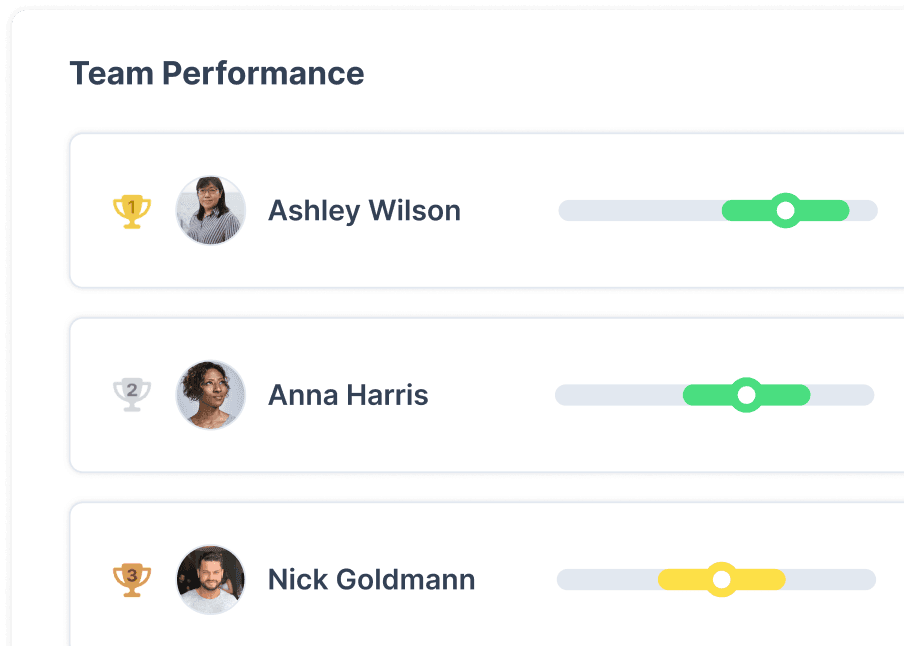
Task: Click the Team Performance heading
Action: 216,73
